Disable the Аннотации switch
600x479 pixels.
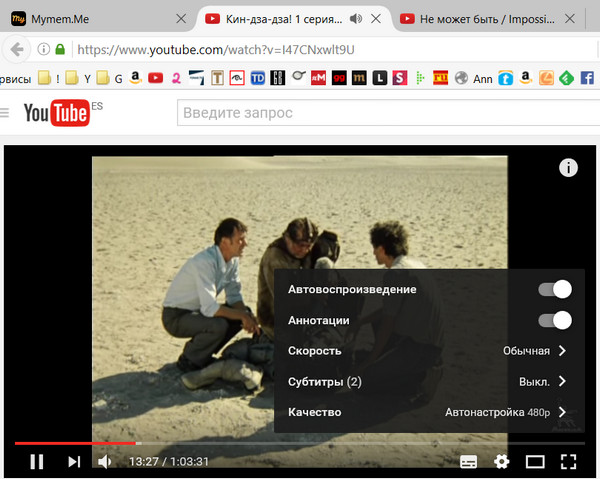pyautogui.click(x=554, y=320)
